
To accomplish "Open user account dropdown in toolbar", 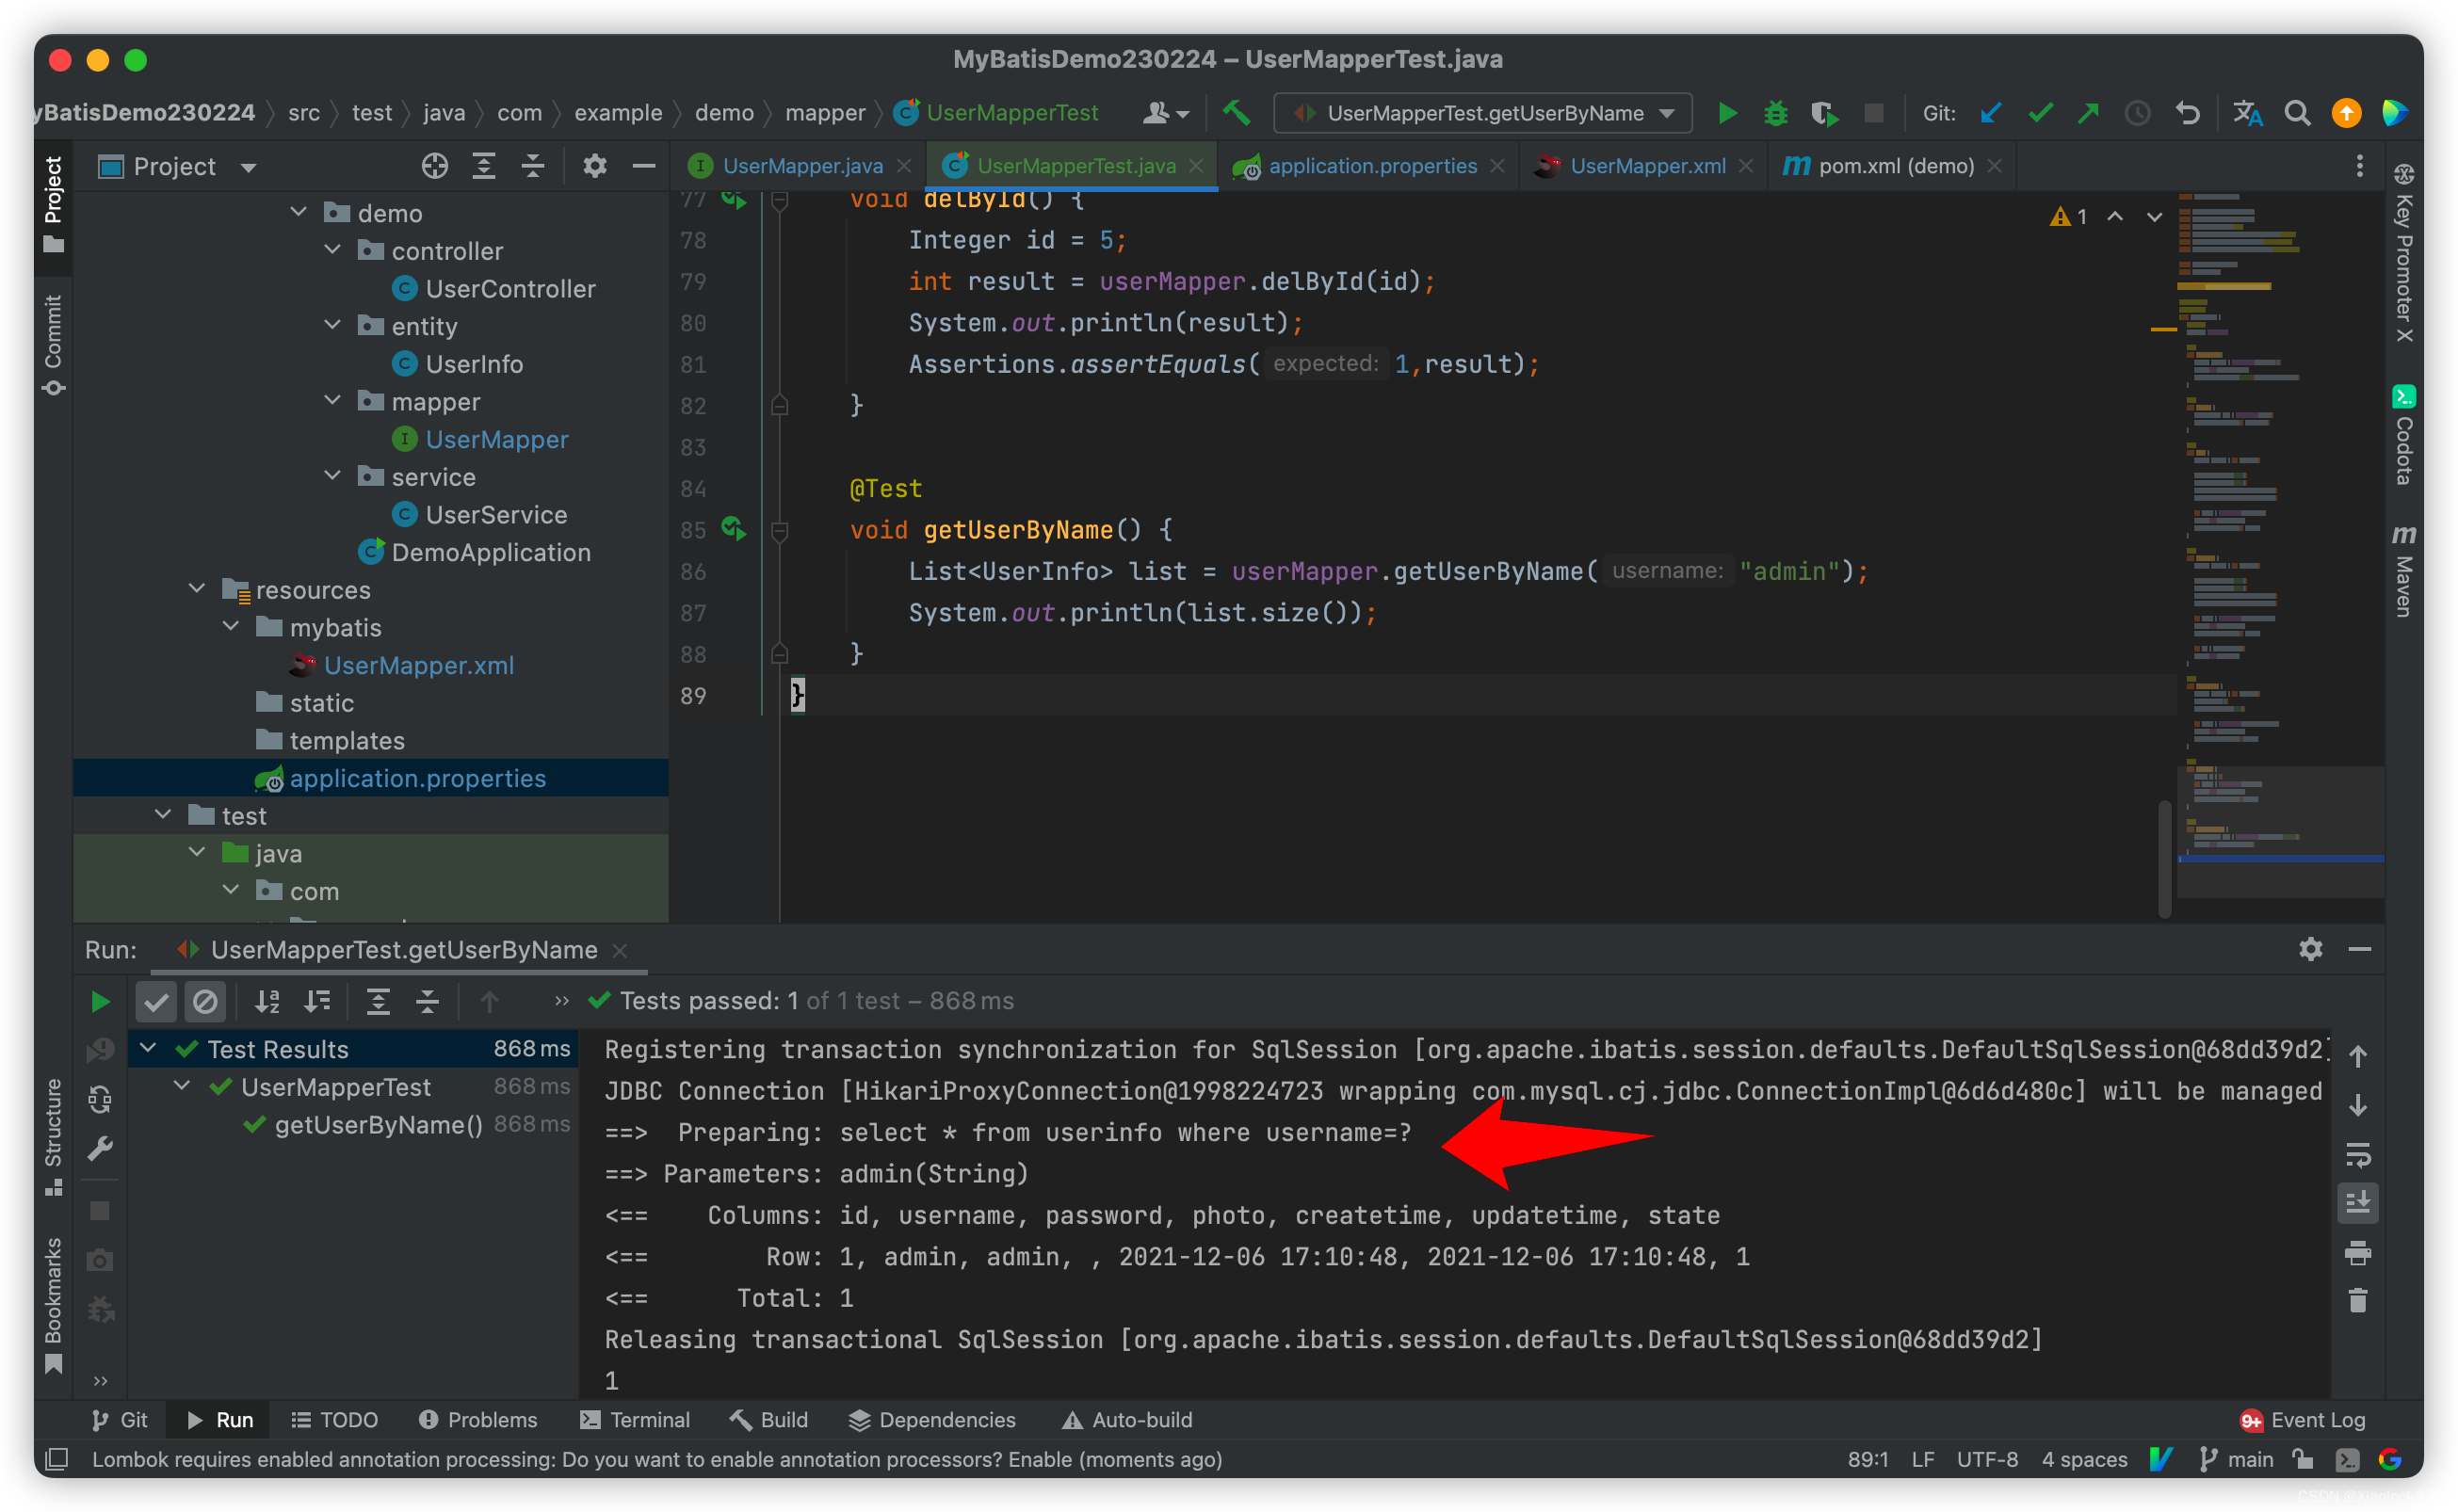I will (x=1166, y=113).
